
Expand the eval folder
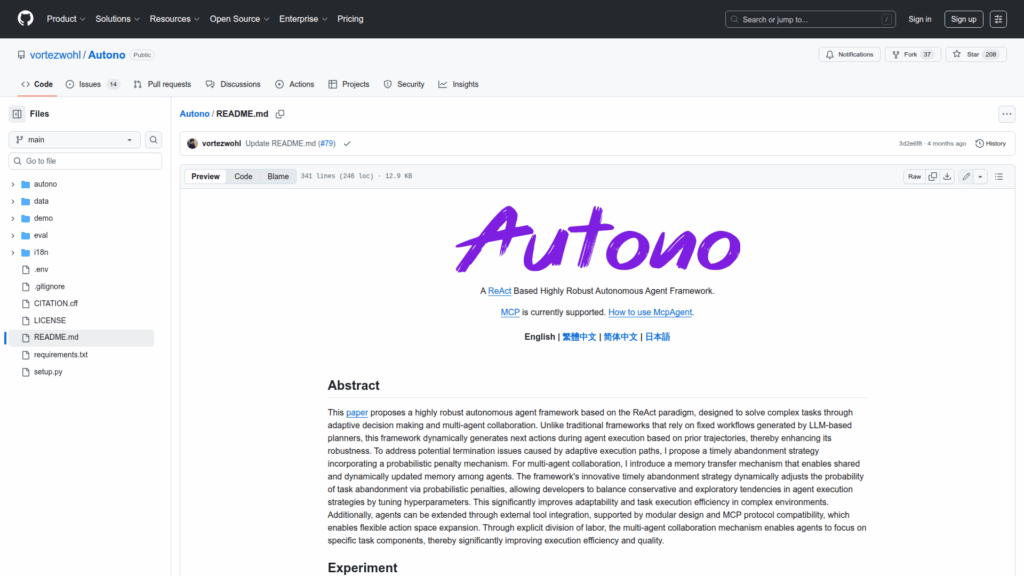point(12,235)
